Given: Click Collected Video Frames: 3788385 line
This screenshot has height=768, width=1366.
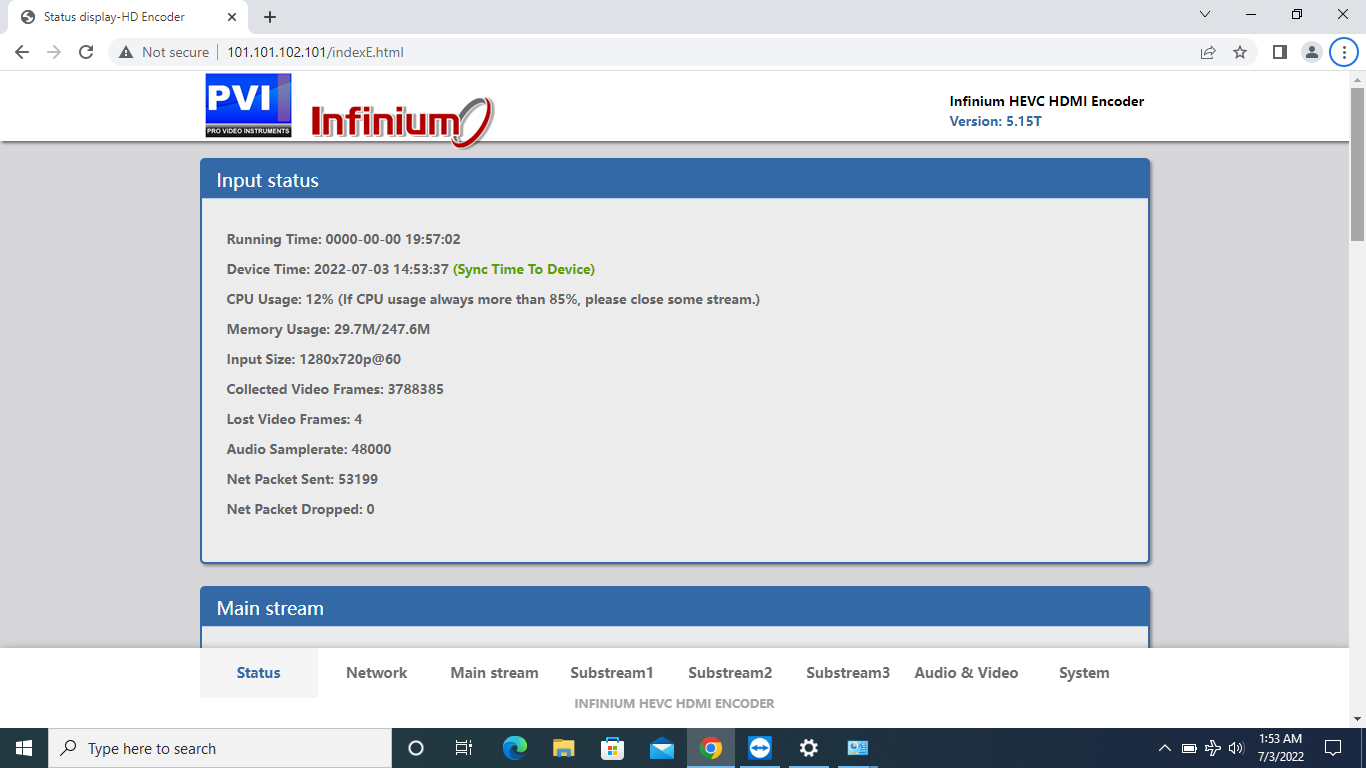Looking at the screenshot, I should (x=335, y=389).
